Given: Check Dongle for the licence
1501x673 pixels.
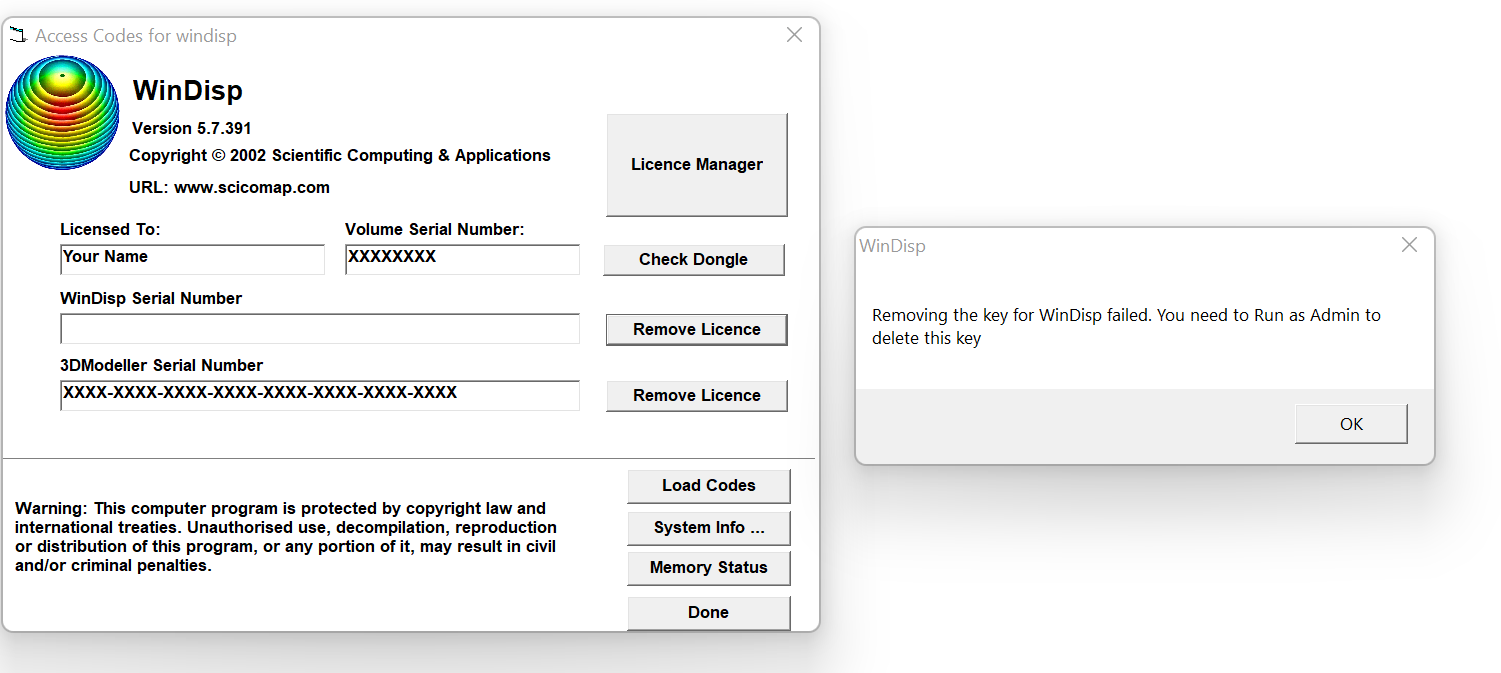Looking at the screenshot, I should click(693, 259).
